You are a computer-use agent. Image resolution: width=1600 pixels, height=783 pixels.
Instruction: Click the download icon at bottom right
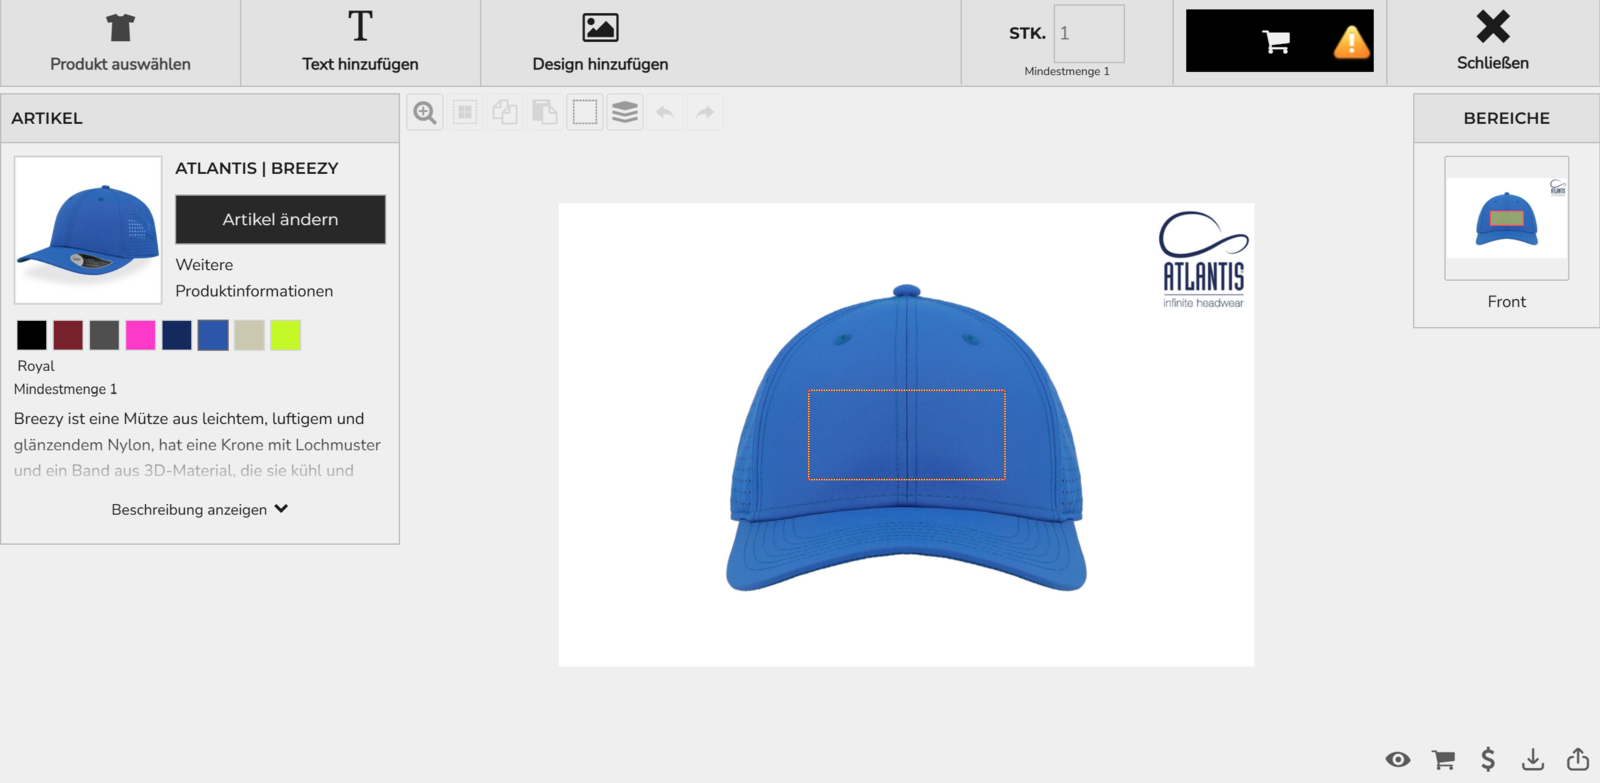coord(1532,760)
